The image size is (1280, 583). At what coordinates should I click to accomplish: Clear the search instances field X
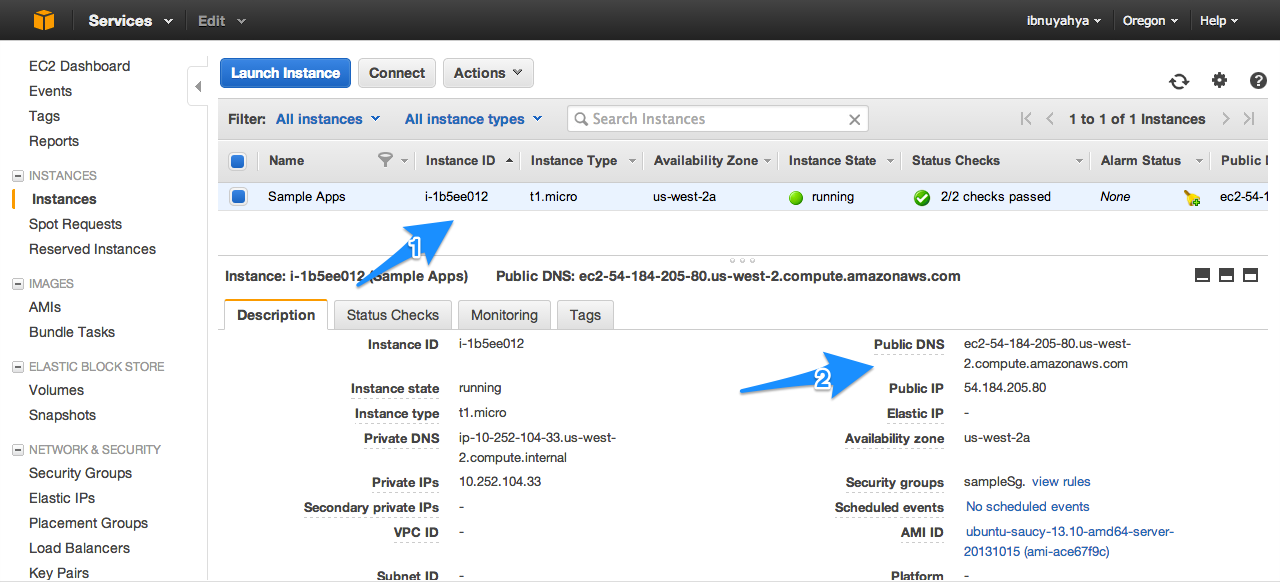[x=854, y=119]
